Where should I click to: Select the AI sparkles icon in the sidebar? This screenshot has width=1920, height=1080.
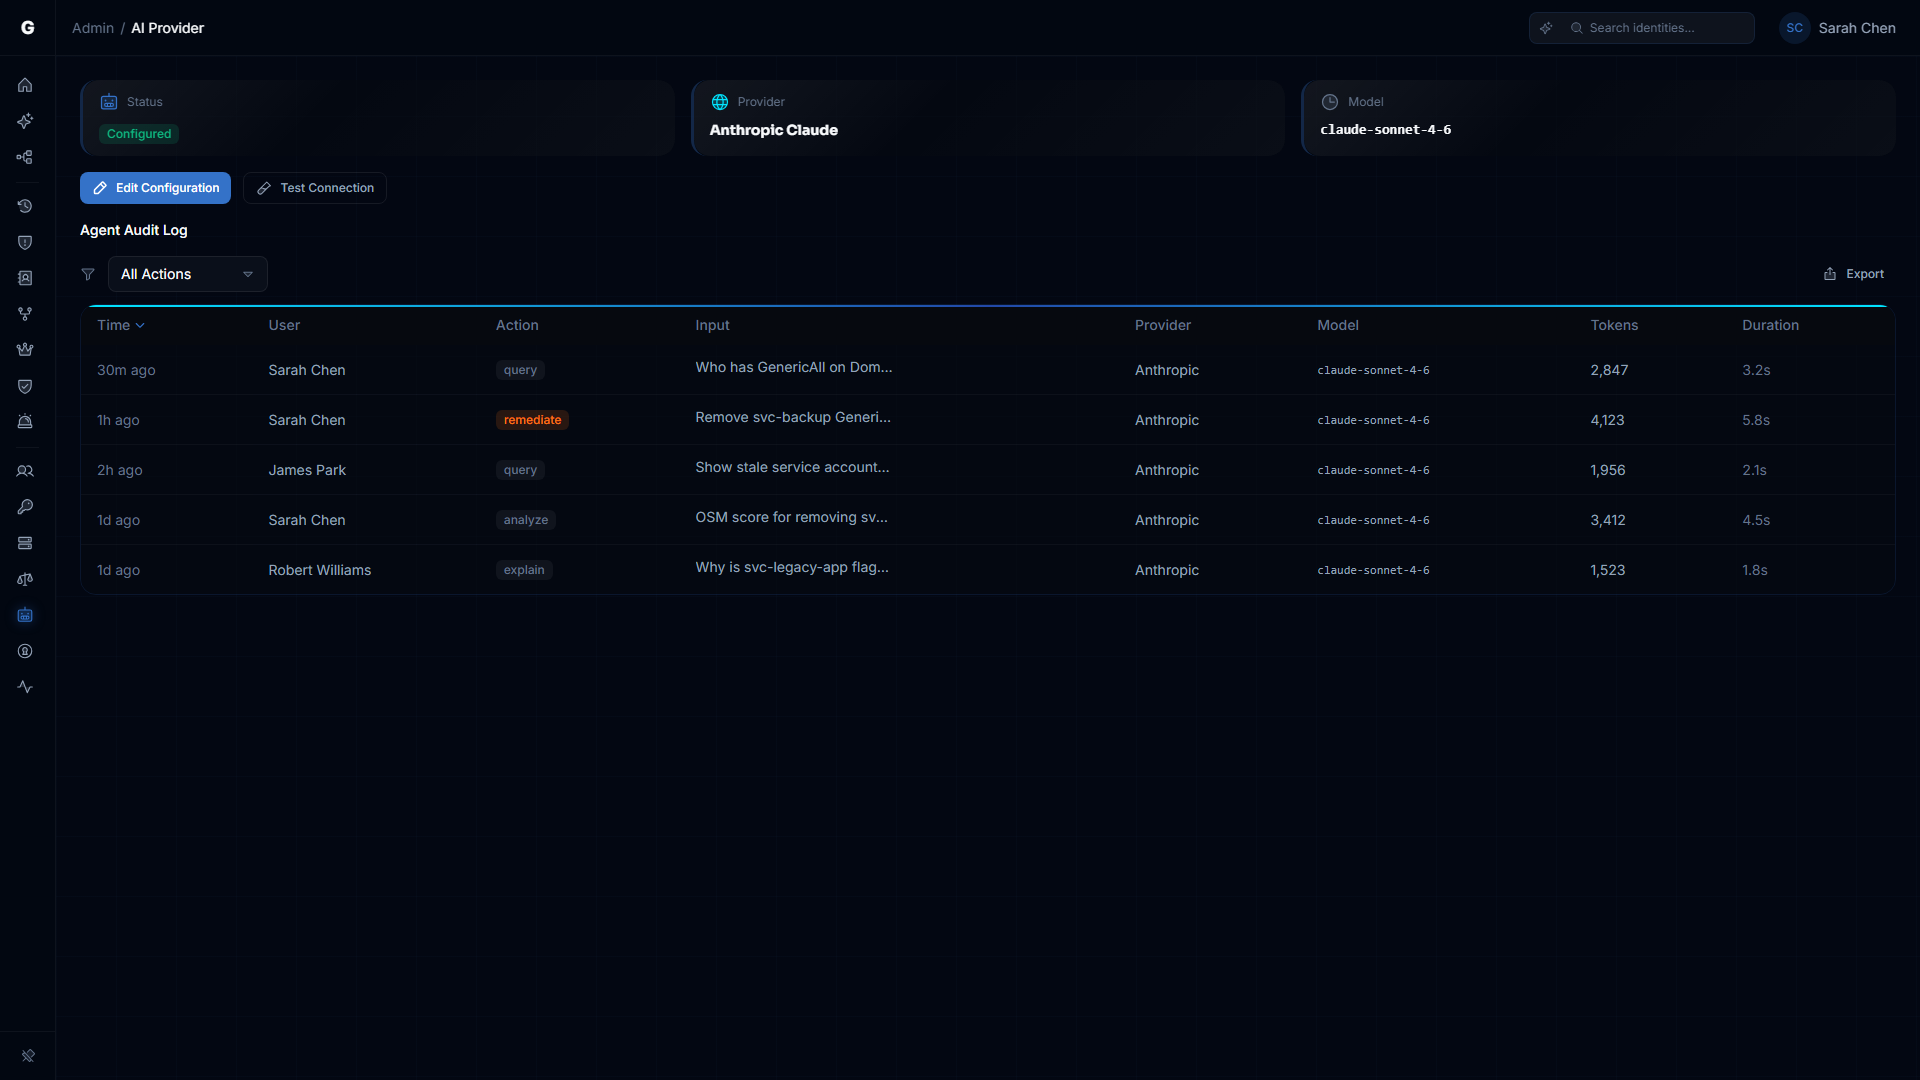click(x=25, y=121)
